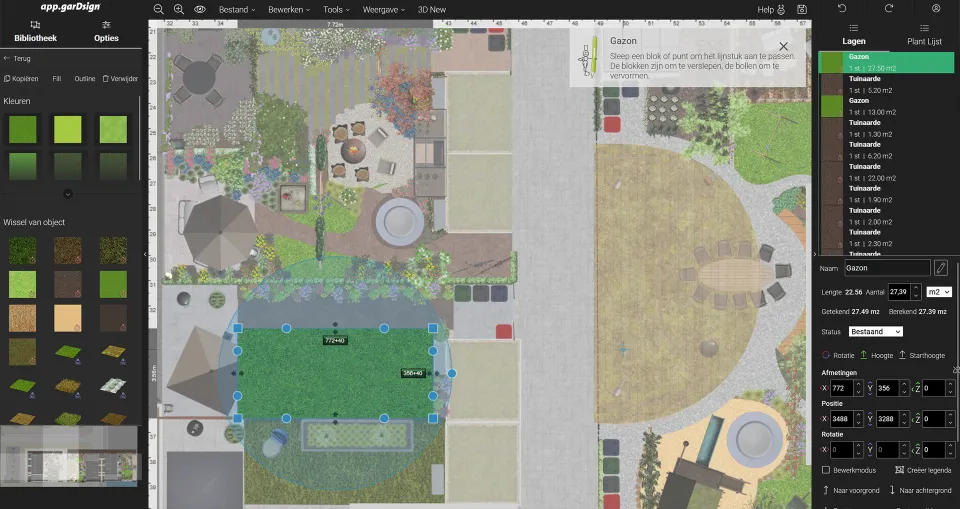This screenshot has width=960, height=509.
Task: Open the Bestand menu
Action: (237, 9)
